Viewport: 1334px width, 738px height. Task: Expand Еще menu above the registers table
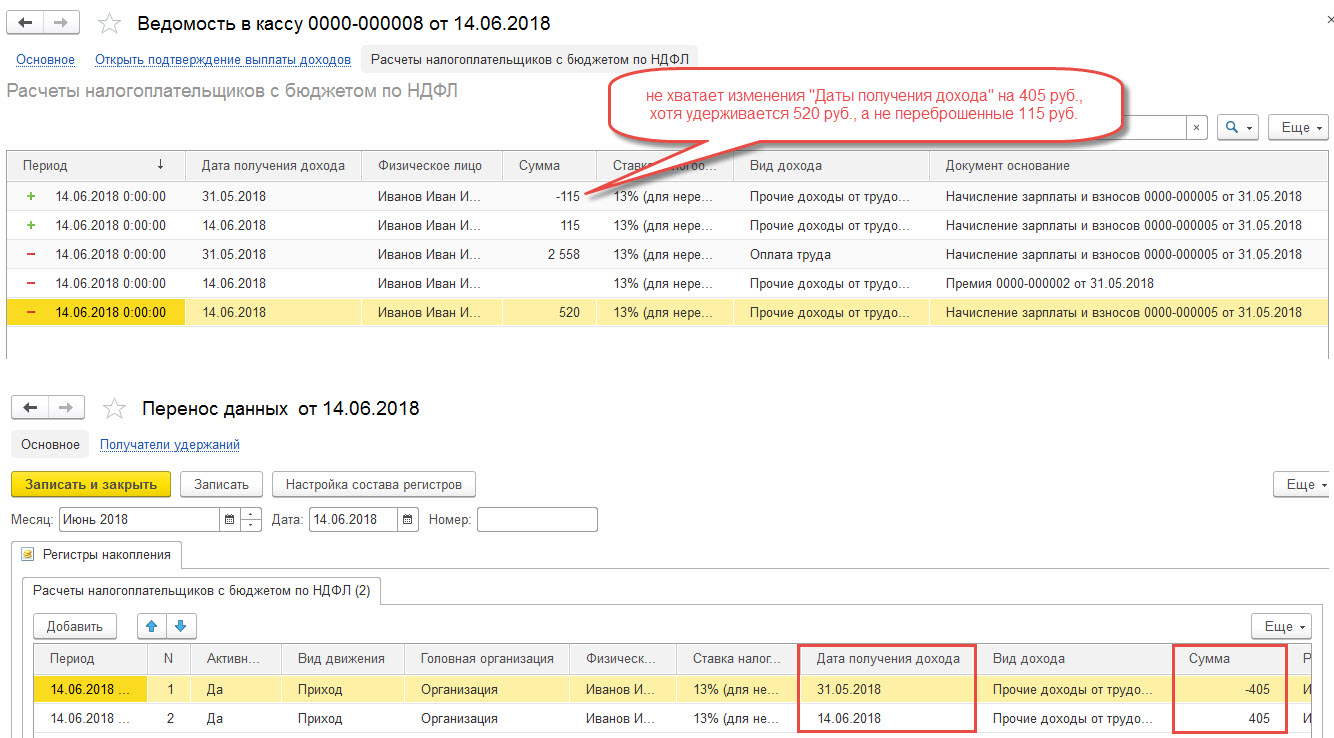pos(1281,626)
